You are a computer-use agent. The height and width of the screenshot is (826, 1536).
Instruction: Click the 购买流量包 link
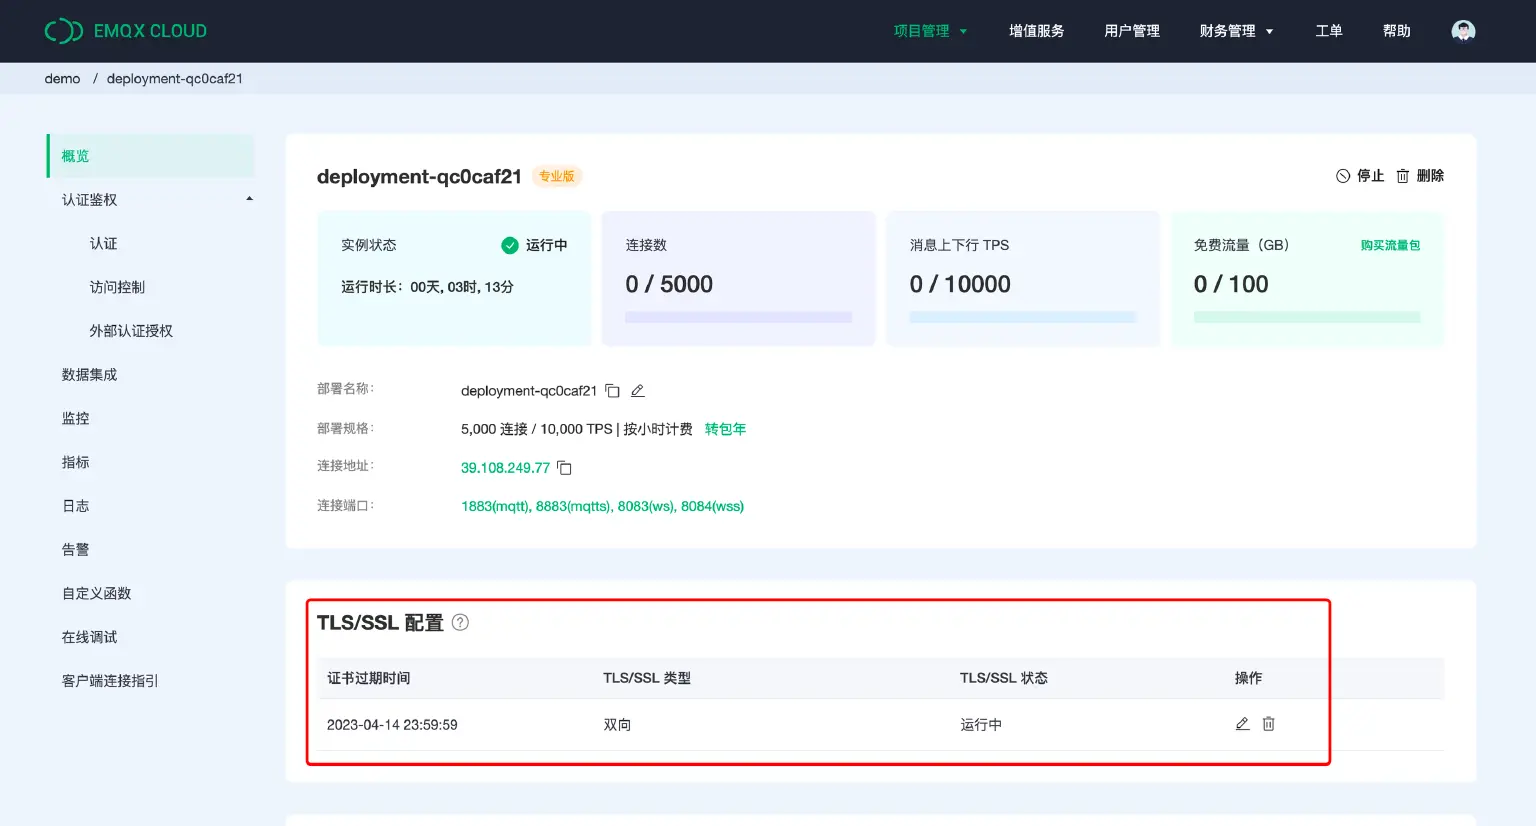(x=1390, y=244)
